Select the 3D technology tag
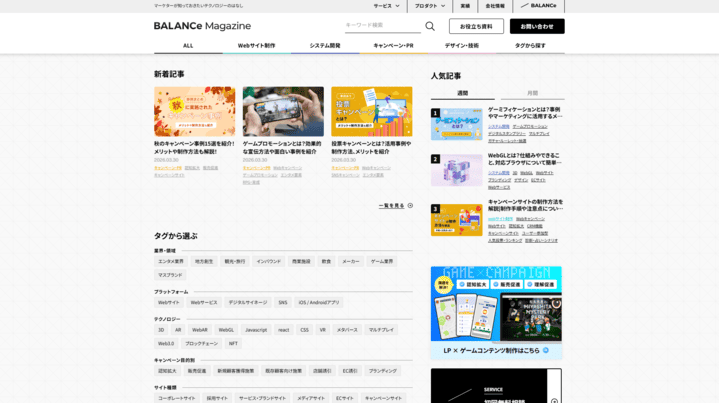719x403 pixels. click(x=161, y=330)
